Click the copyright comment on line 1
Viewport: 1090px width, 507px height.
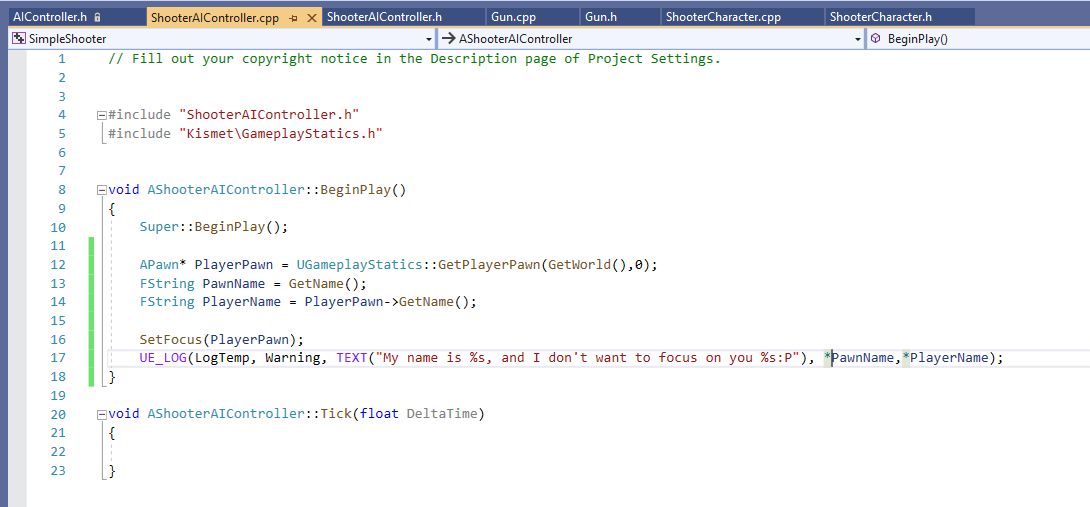(414, 58)
